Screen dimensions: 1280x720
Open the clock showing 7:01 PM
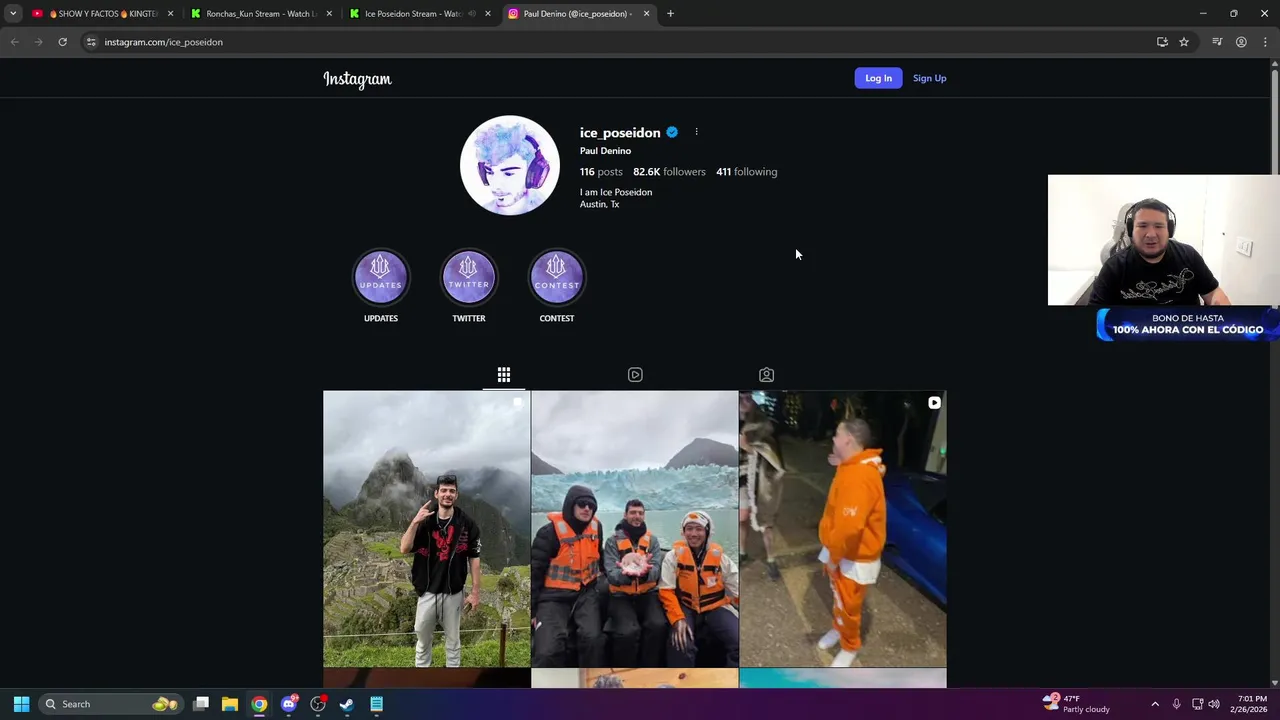[x=1252, y=704]
